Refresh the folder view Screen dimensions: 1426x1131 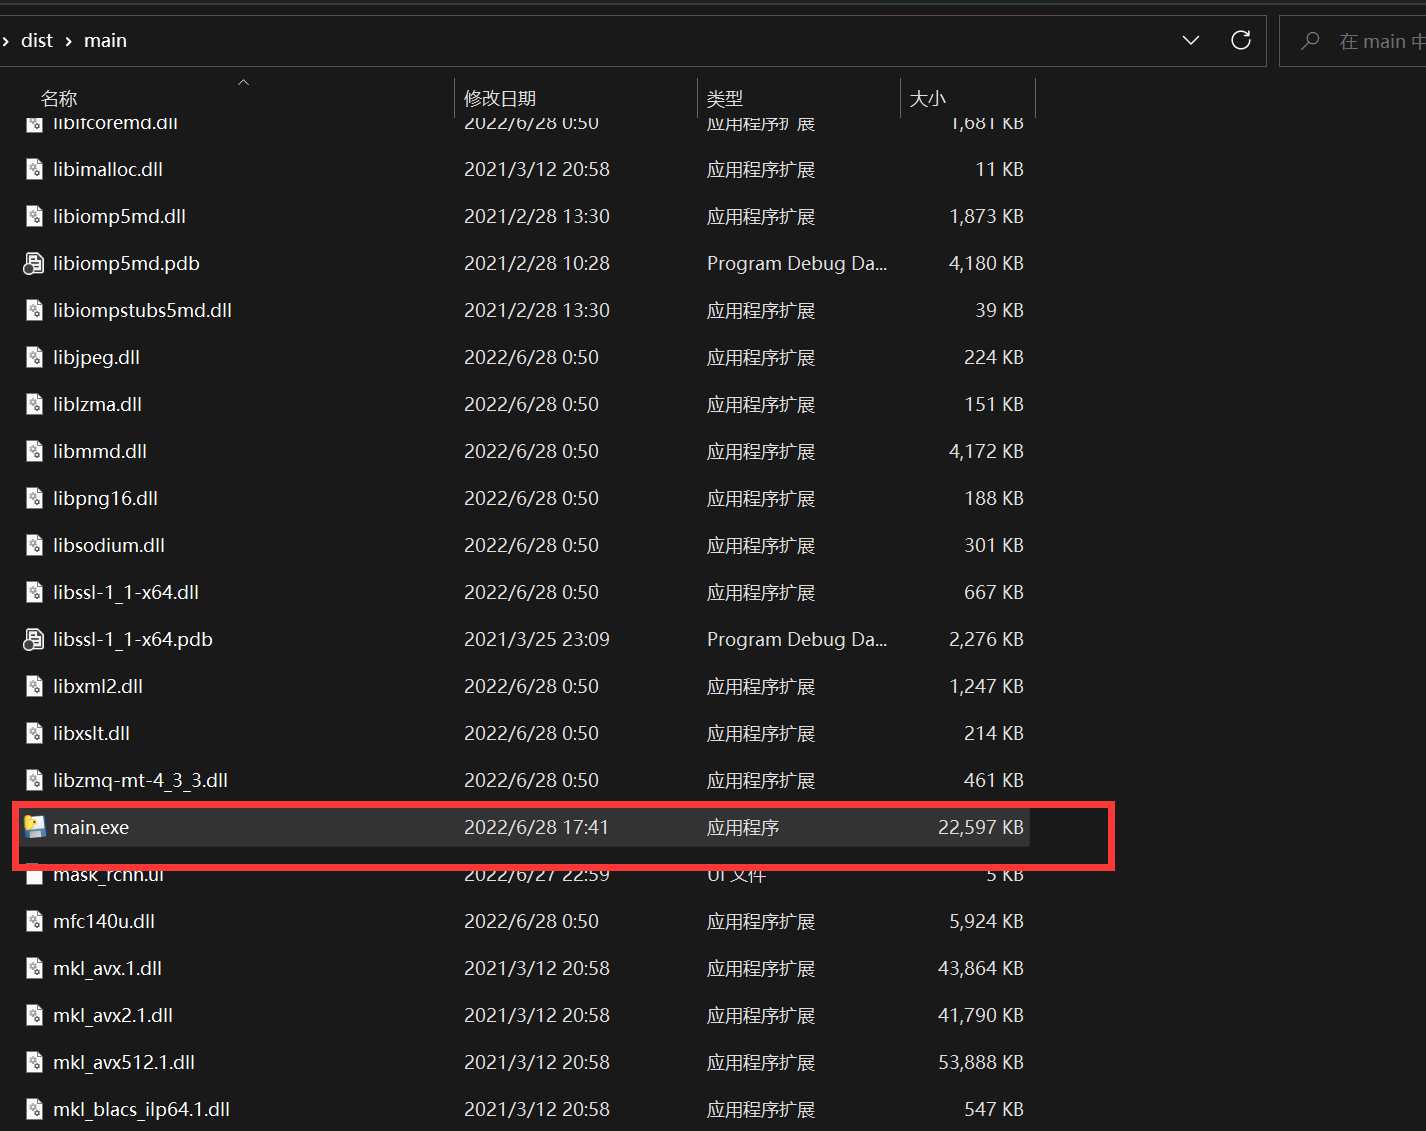point(1241,40)
